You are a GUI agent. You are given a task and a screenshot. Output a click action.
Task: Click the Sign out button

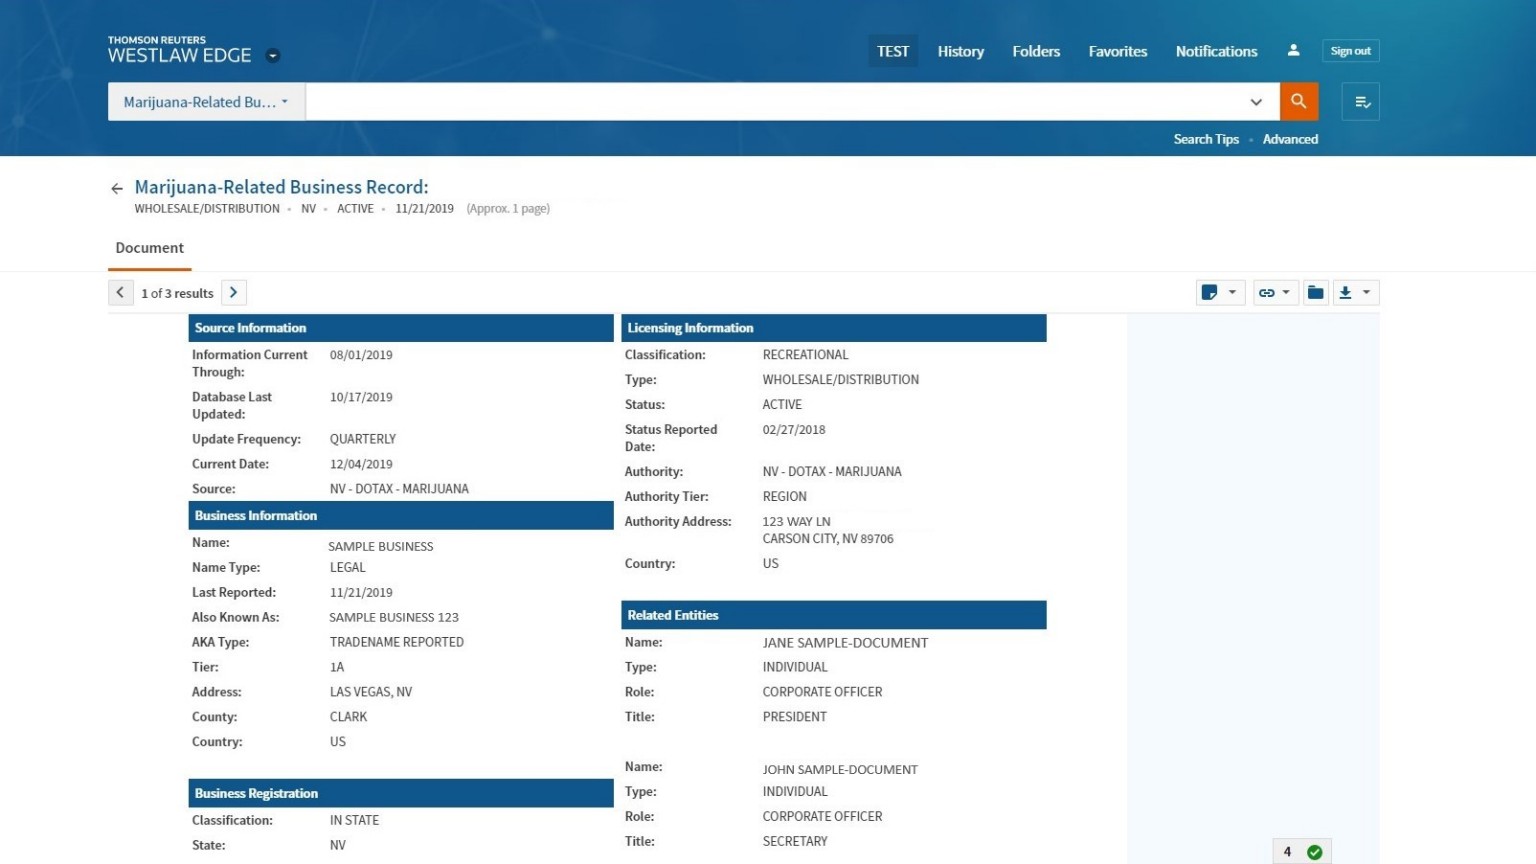tap(1350, 51)
